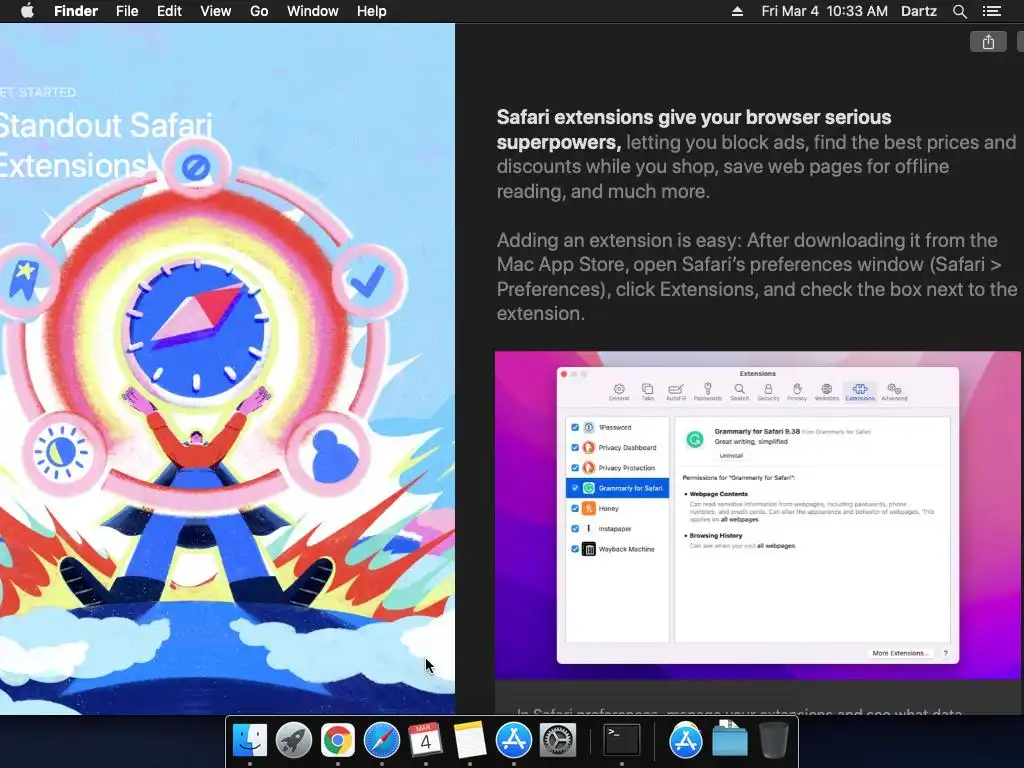Viewport: 1024px width, 768px height.
Task: Open System Preferences gear in the Dock
Action: (558, 741)
